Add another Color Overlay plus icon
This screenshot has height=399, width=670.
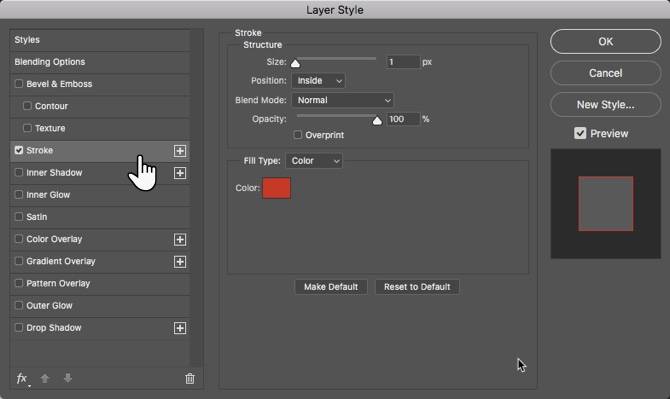(x=180, y=240)
